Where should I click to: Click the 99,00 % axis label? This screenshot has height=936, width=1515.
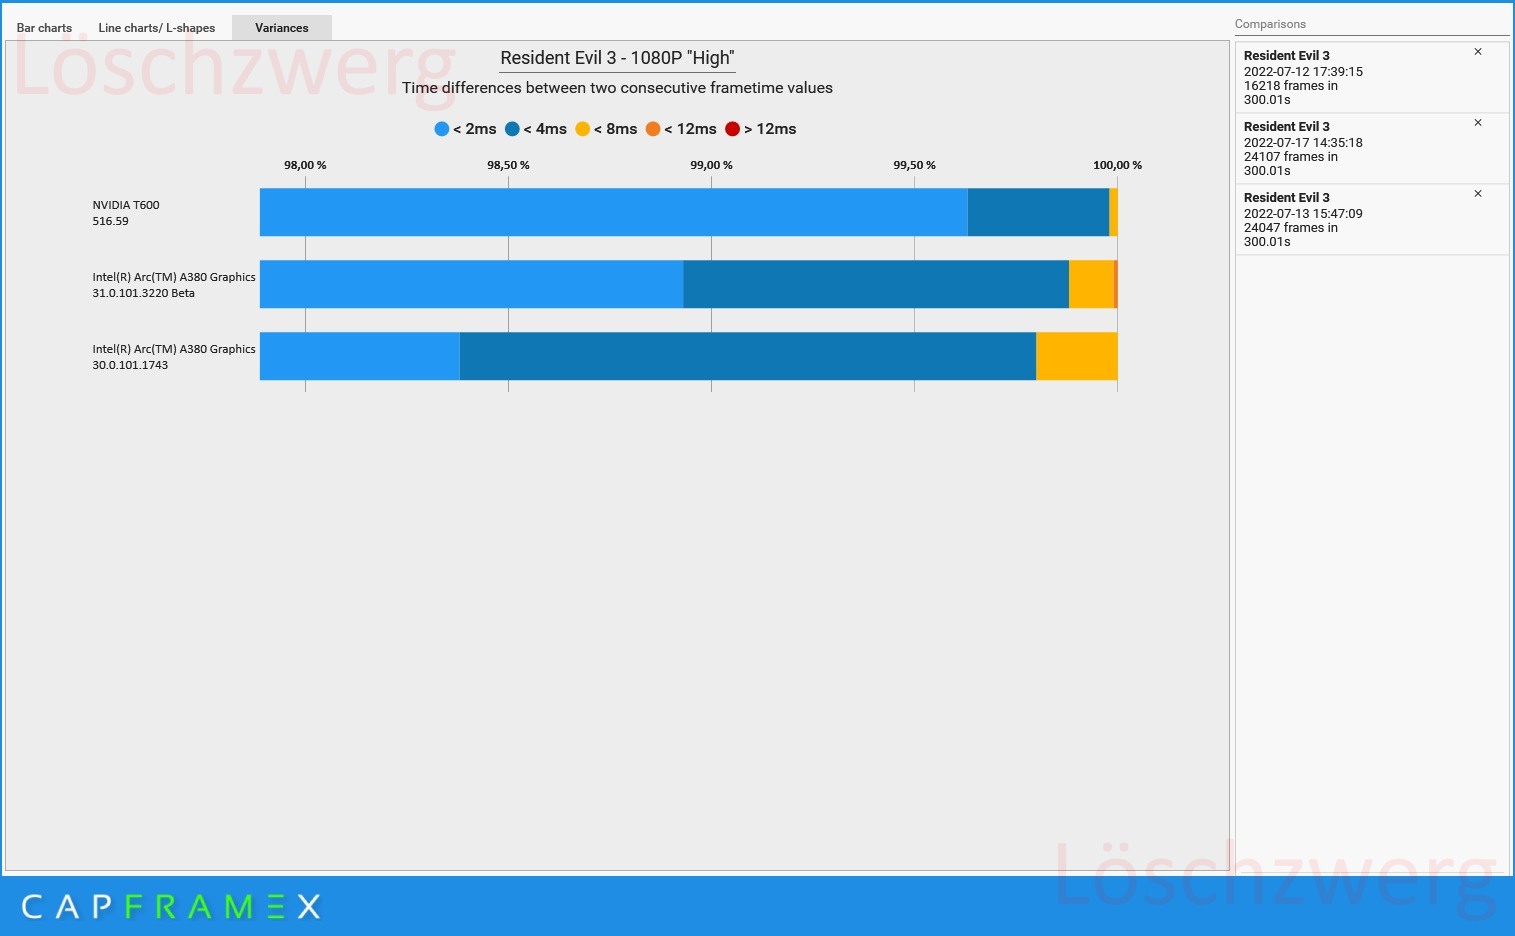pos(711,165)
